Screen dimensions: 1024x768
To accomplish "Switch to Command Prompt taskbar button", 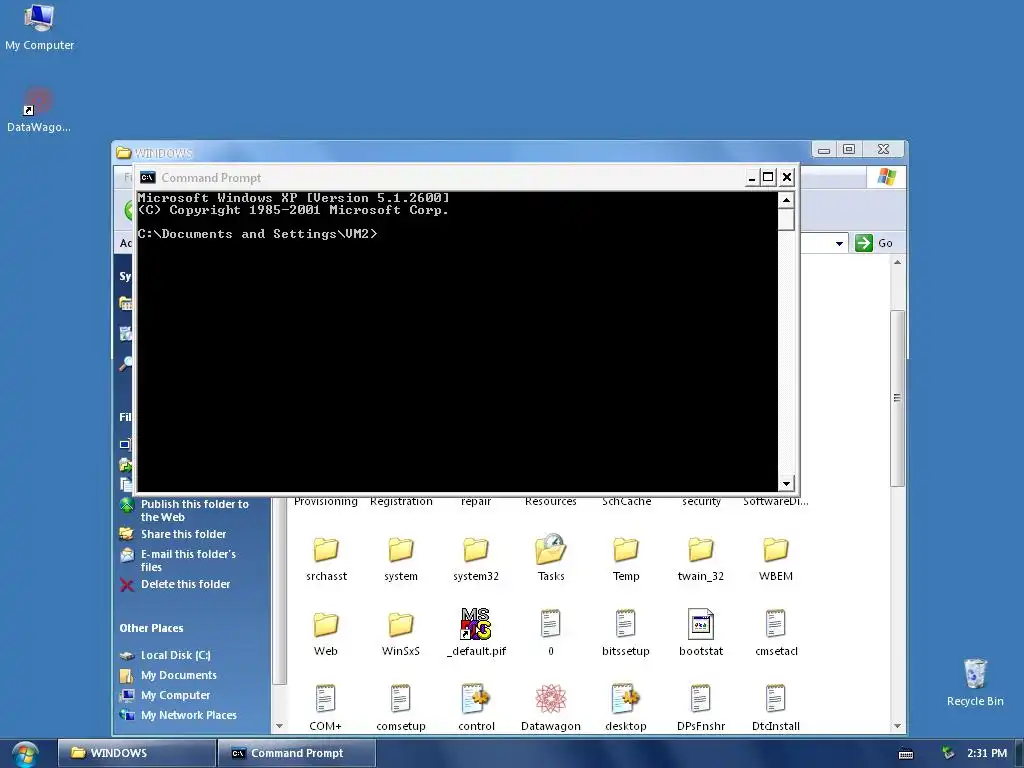I will 296,753.
